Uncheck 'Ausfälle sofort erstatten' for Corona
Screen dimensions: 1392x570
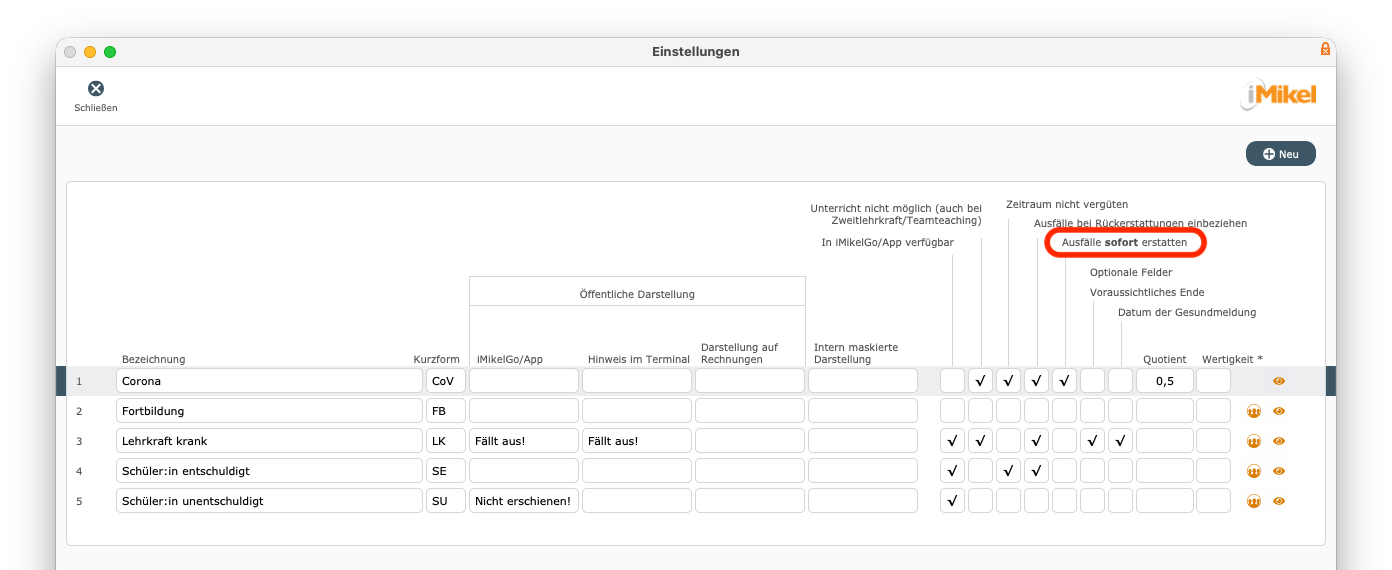pyautogui.click(x=1064, y=381)
